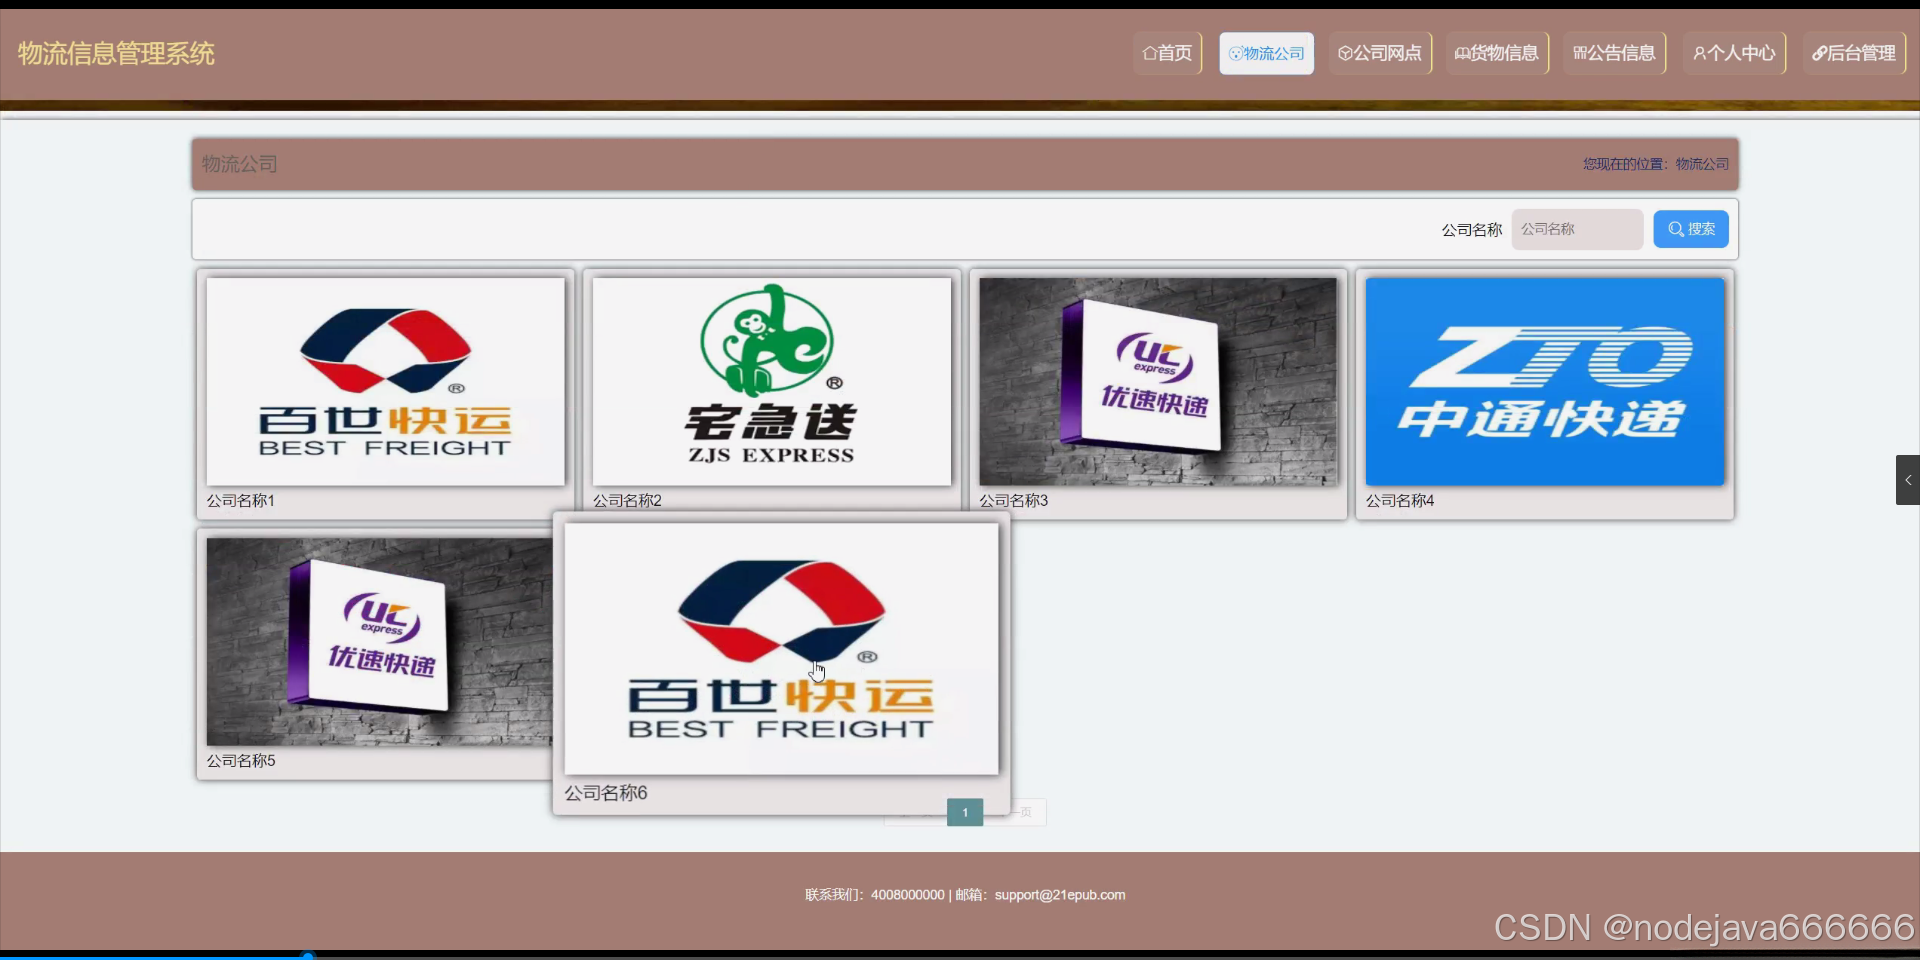The width and height of the screenshot is (1920, 960).
Task: Click the 公司名称4 caption
Action: tap(1400, 501)
